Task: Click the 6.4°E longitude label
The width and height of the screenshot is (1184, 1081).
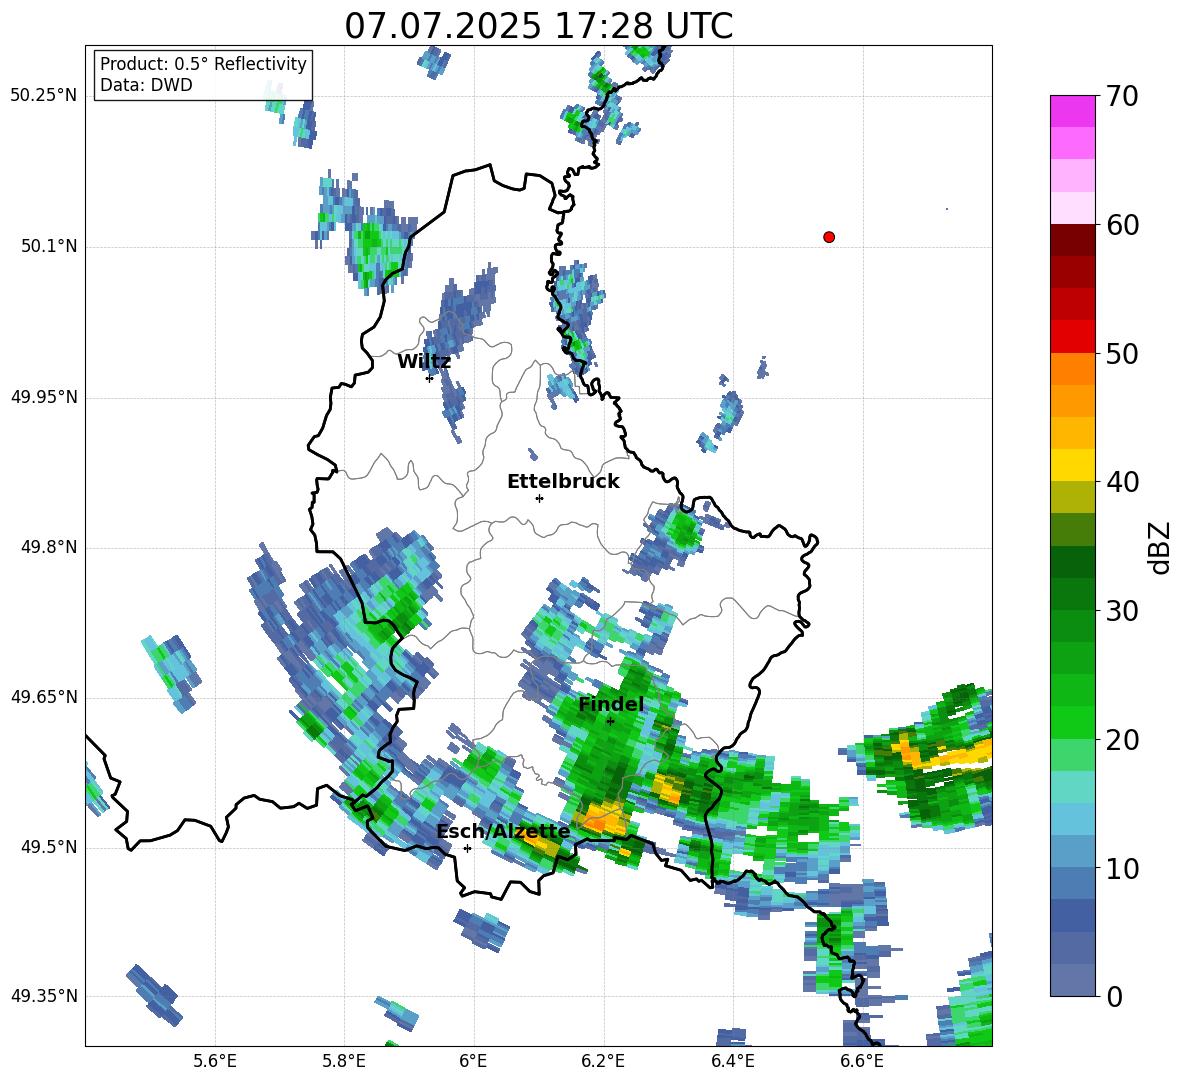Action: pyautogui.click(x=732, y=1061)
